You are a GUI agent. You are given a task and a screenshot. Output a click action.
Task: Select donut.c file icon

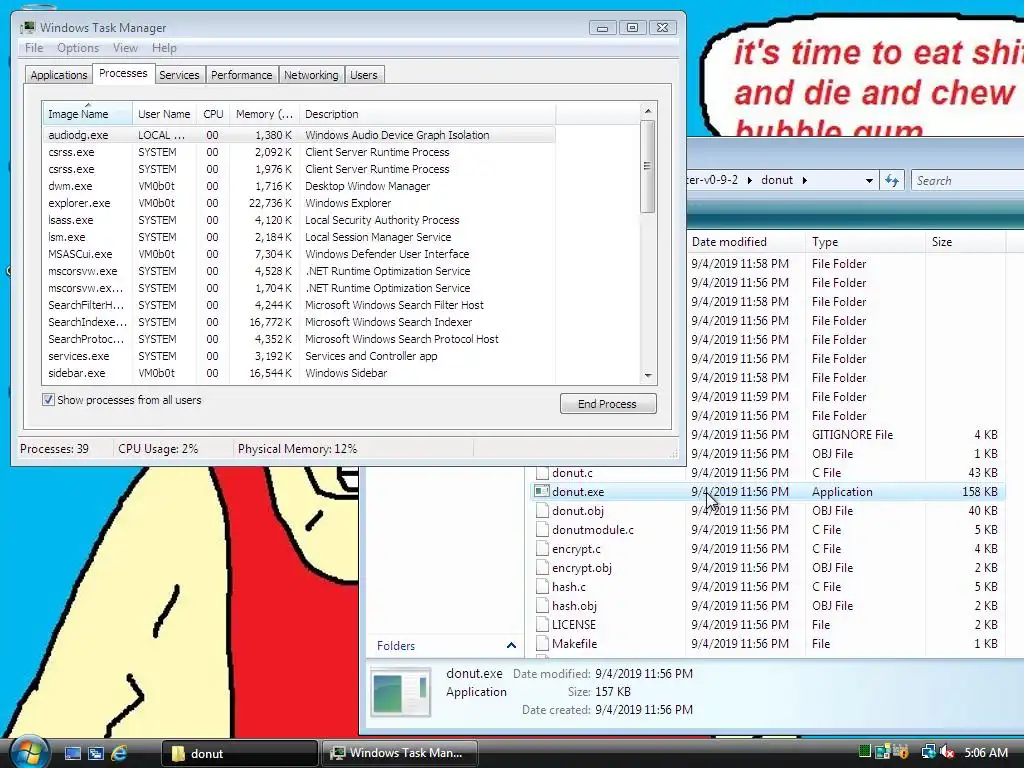coord(541,472)
